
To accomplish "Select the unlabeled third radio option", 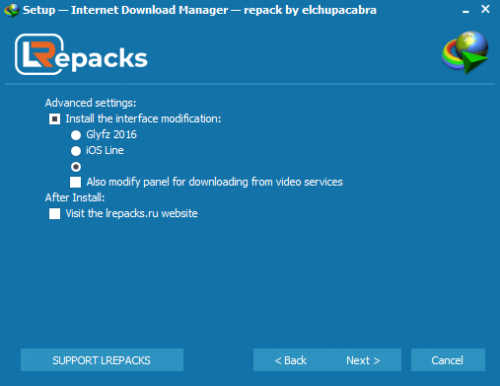I will [x=76, y=167].
